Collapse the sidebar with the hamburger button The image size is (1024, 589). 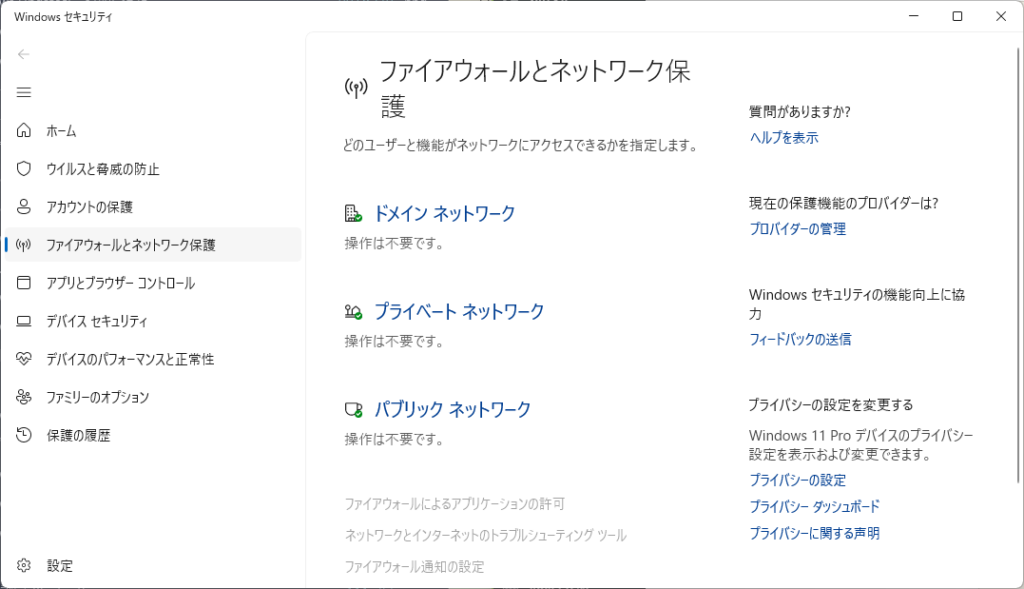(23, 92)
